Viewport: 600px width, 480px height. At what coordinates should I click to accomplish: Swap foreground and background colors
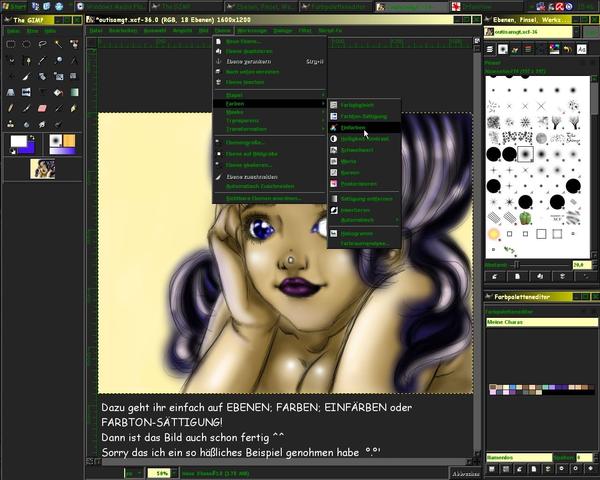[x=32, y=137]
